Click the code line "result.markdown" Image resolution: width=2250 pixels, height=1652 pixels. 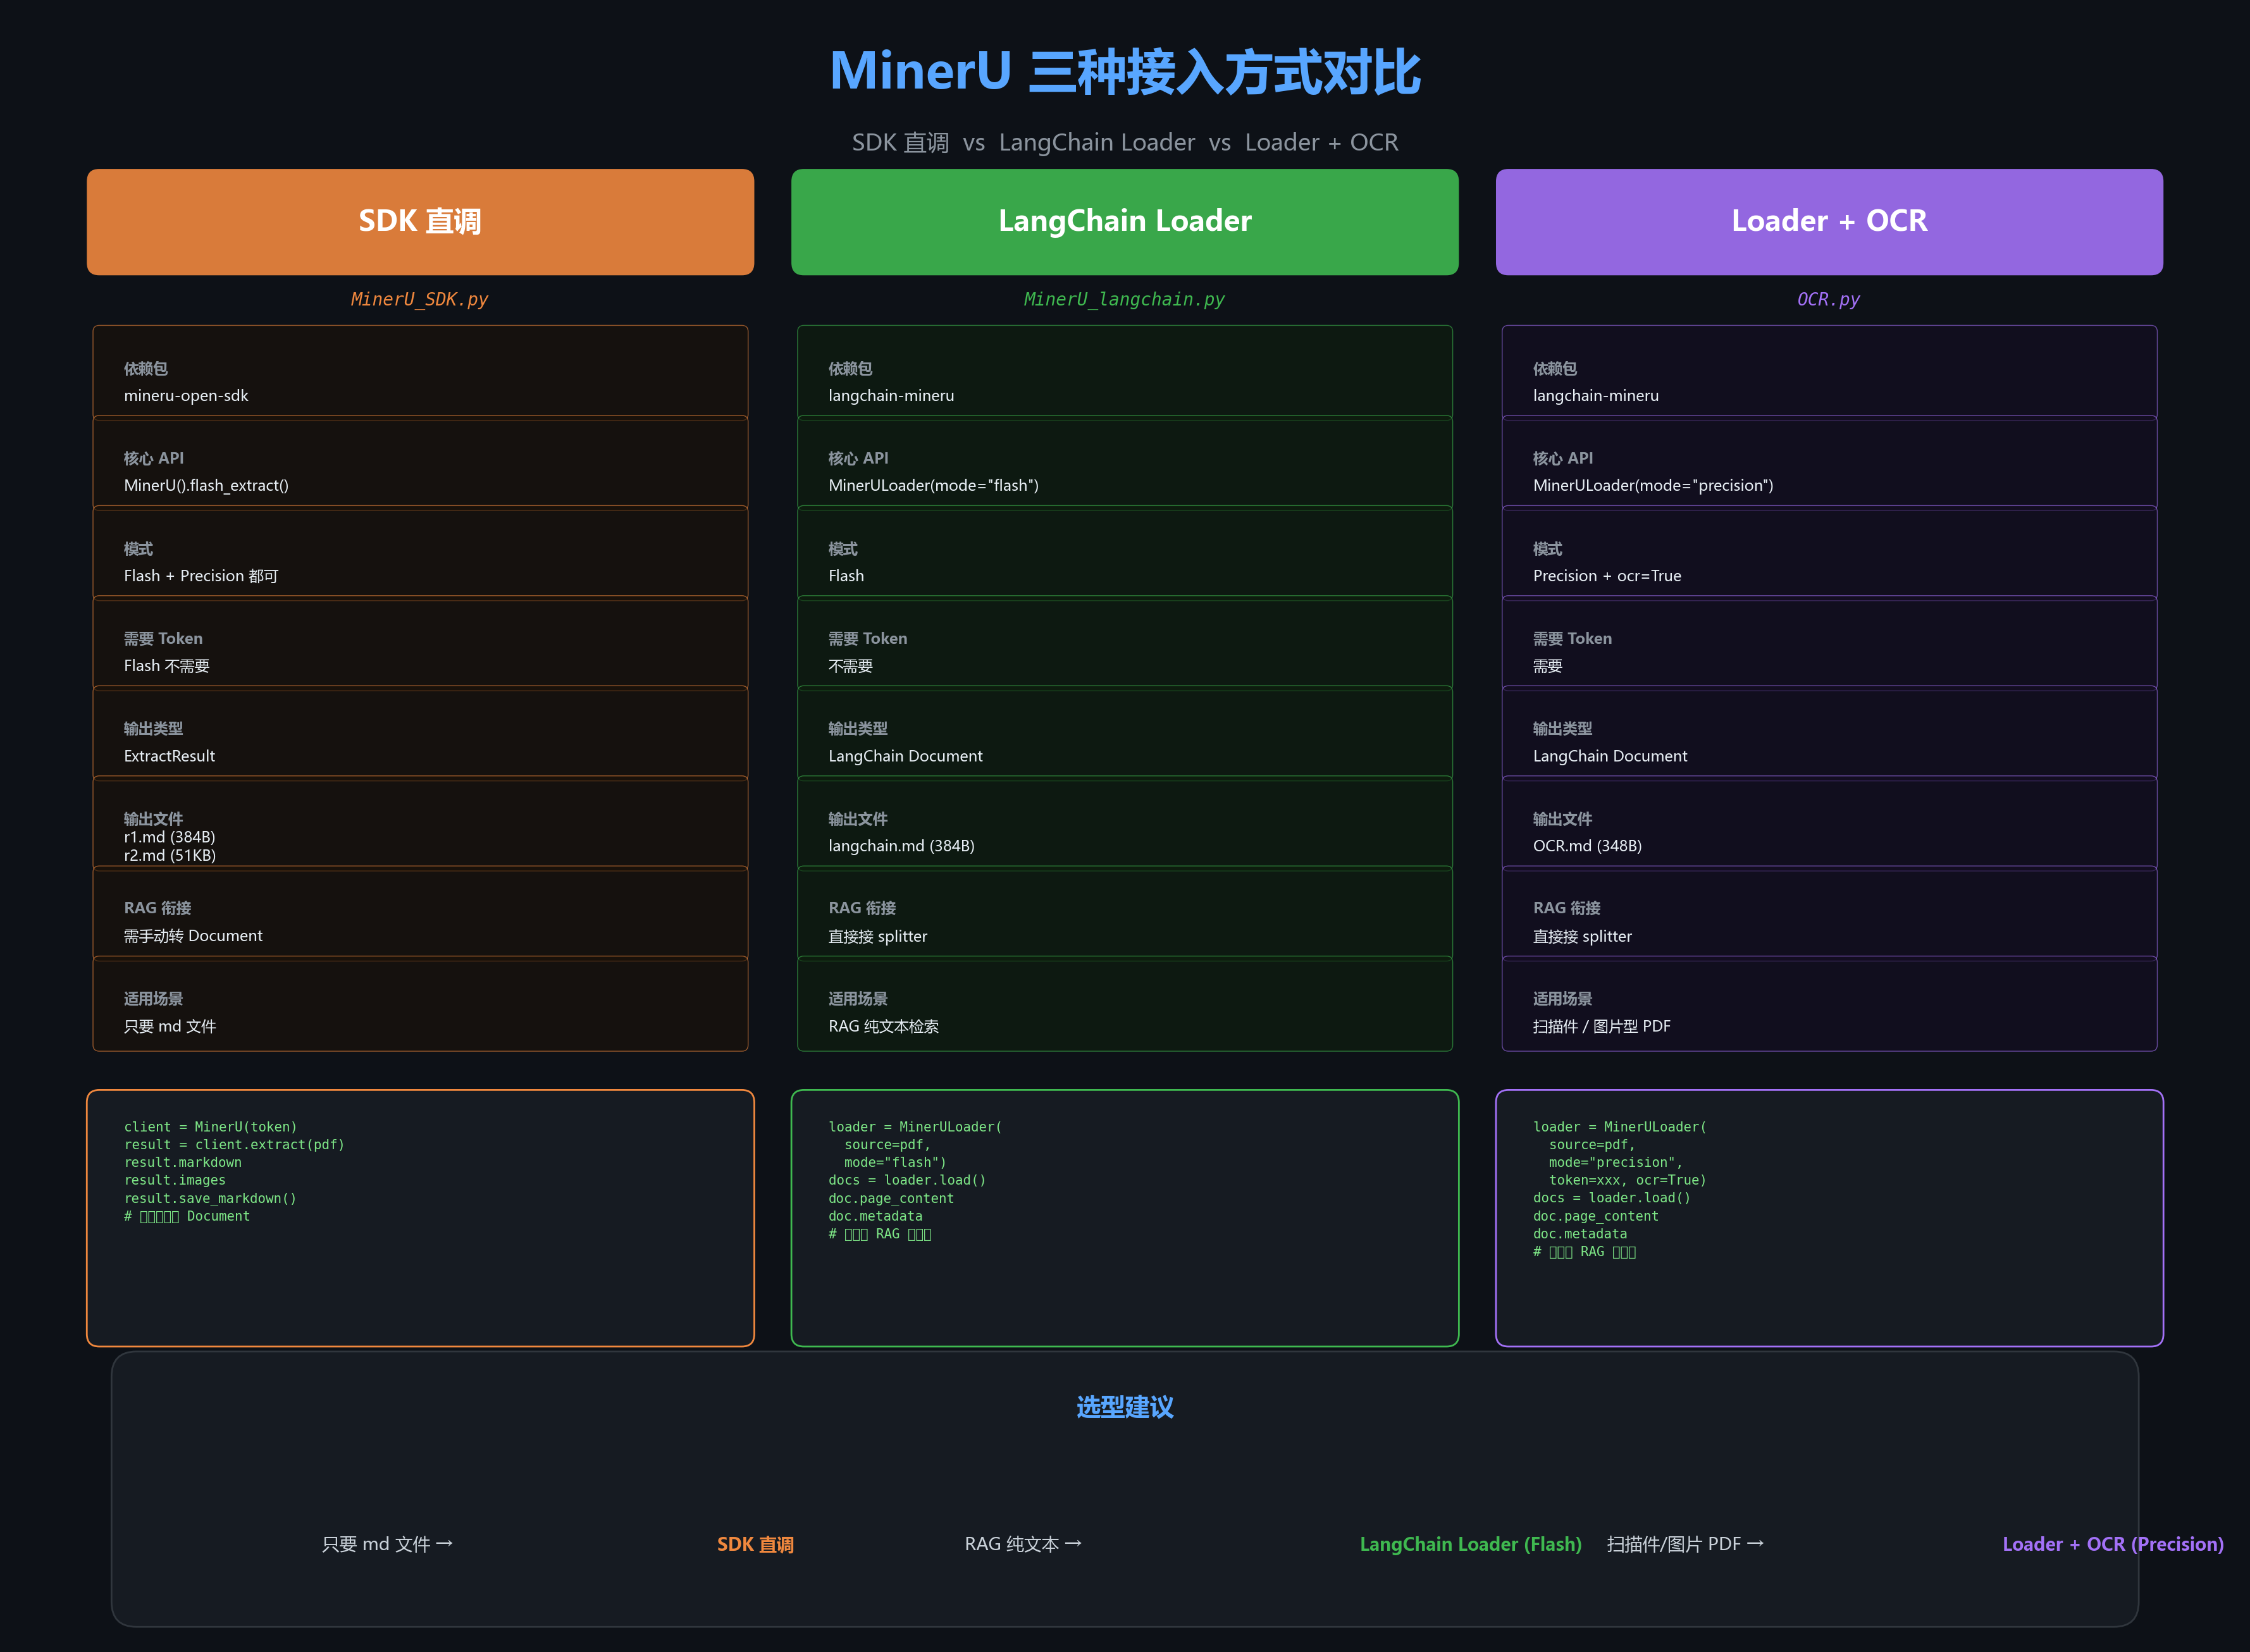pos(183,1163)
